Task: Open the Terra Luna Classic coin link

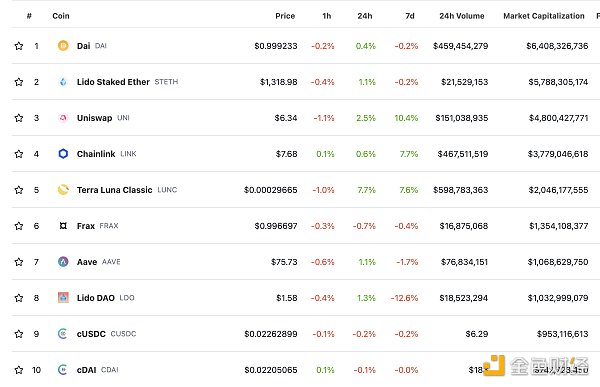Action: (114, 190)
